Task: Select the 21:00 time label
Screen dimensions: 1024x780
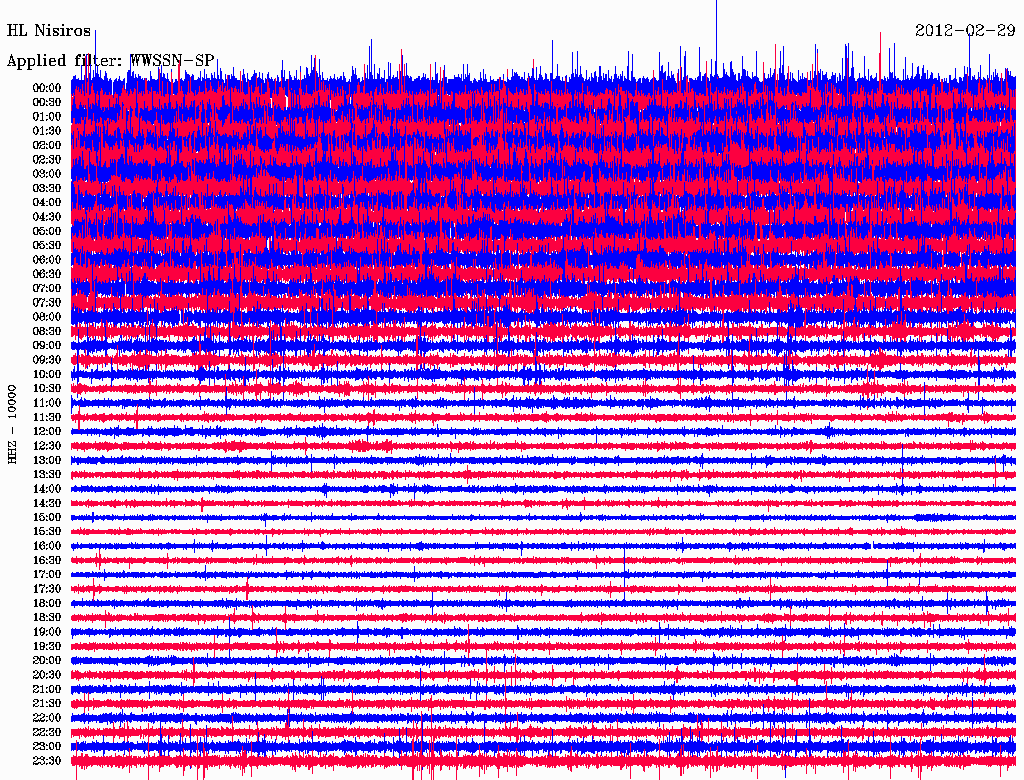Action: point(47,689)
